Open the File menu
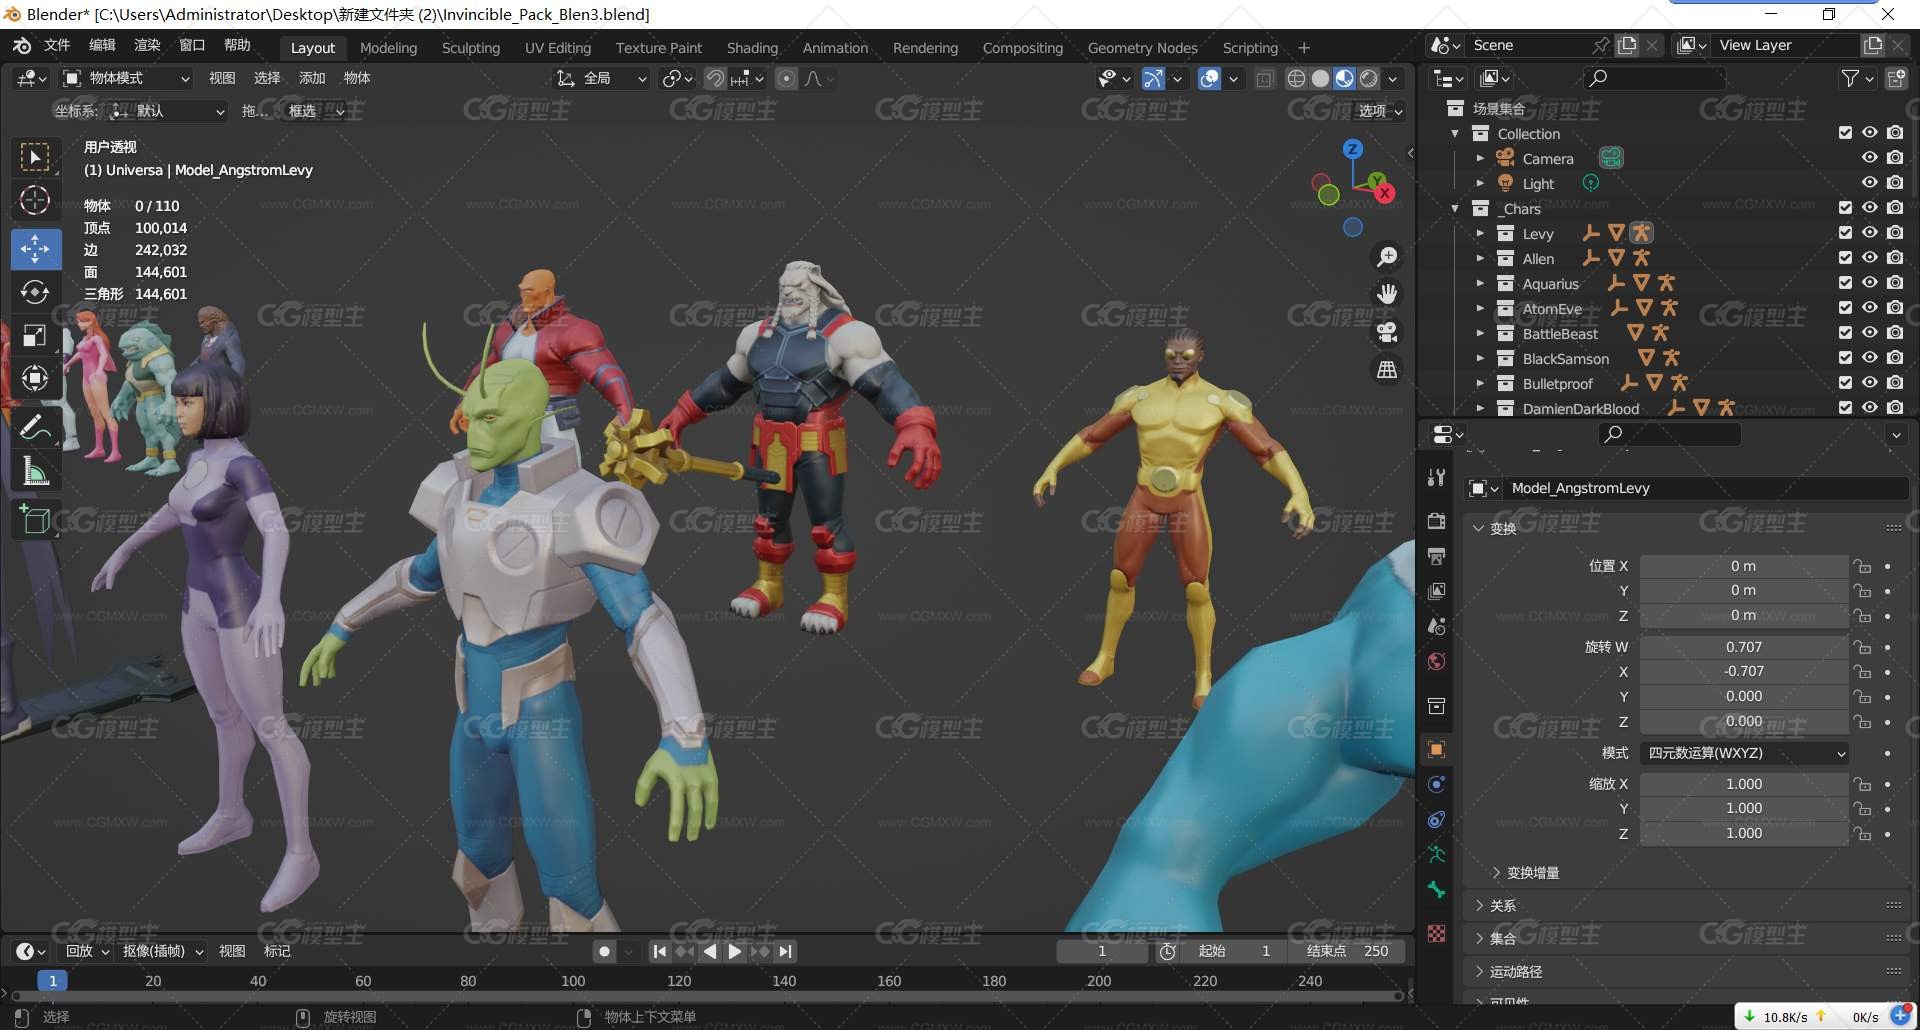Screen dimensions: 1920x1030 click(x=57, y=45)
